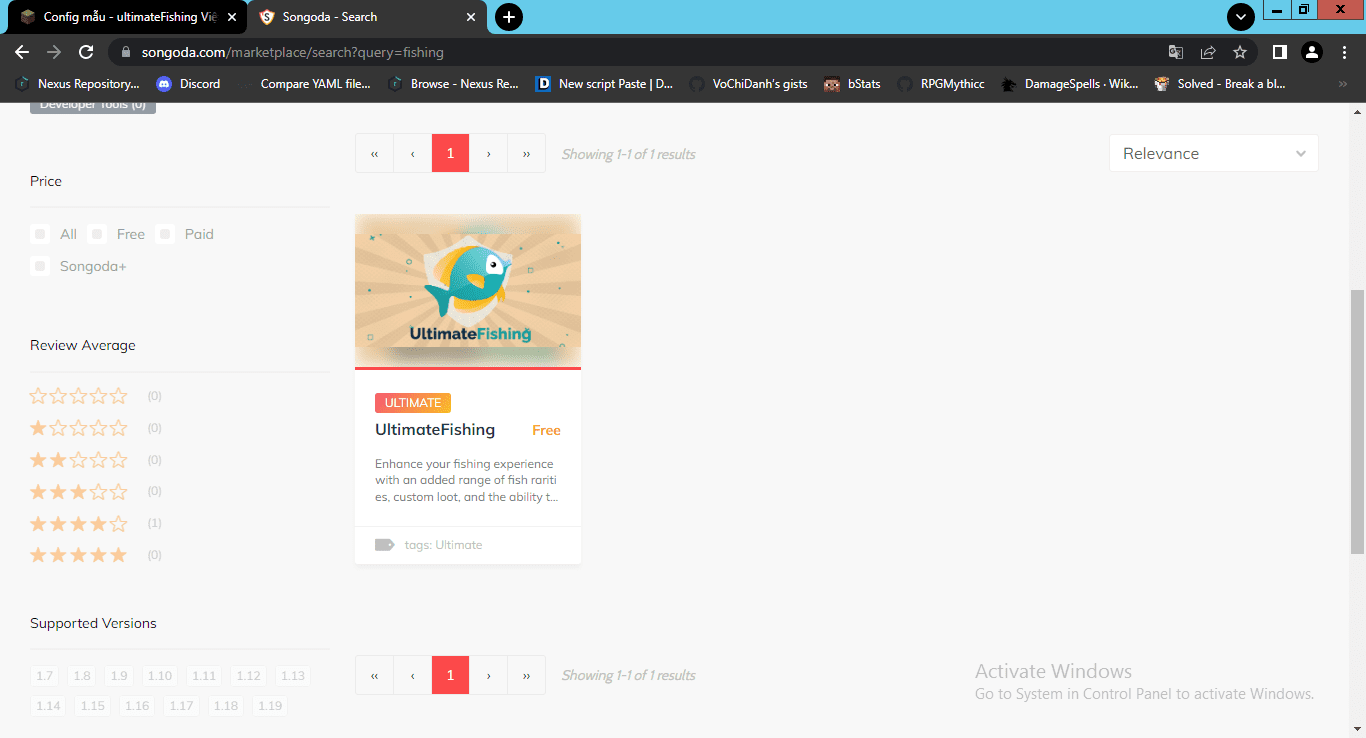Check the Paid price checkbox
Image resolution: width=1366 pixels, height=738 pixels.
tap(165, 234)
